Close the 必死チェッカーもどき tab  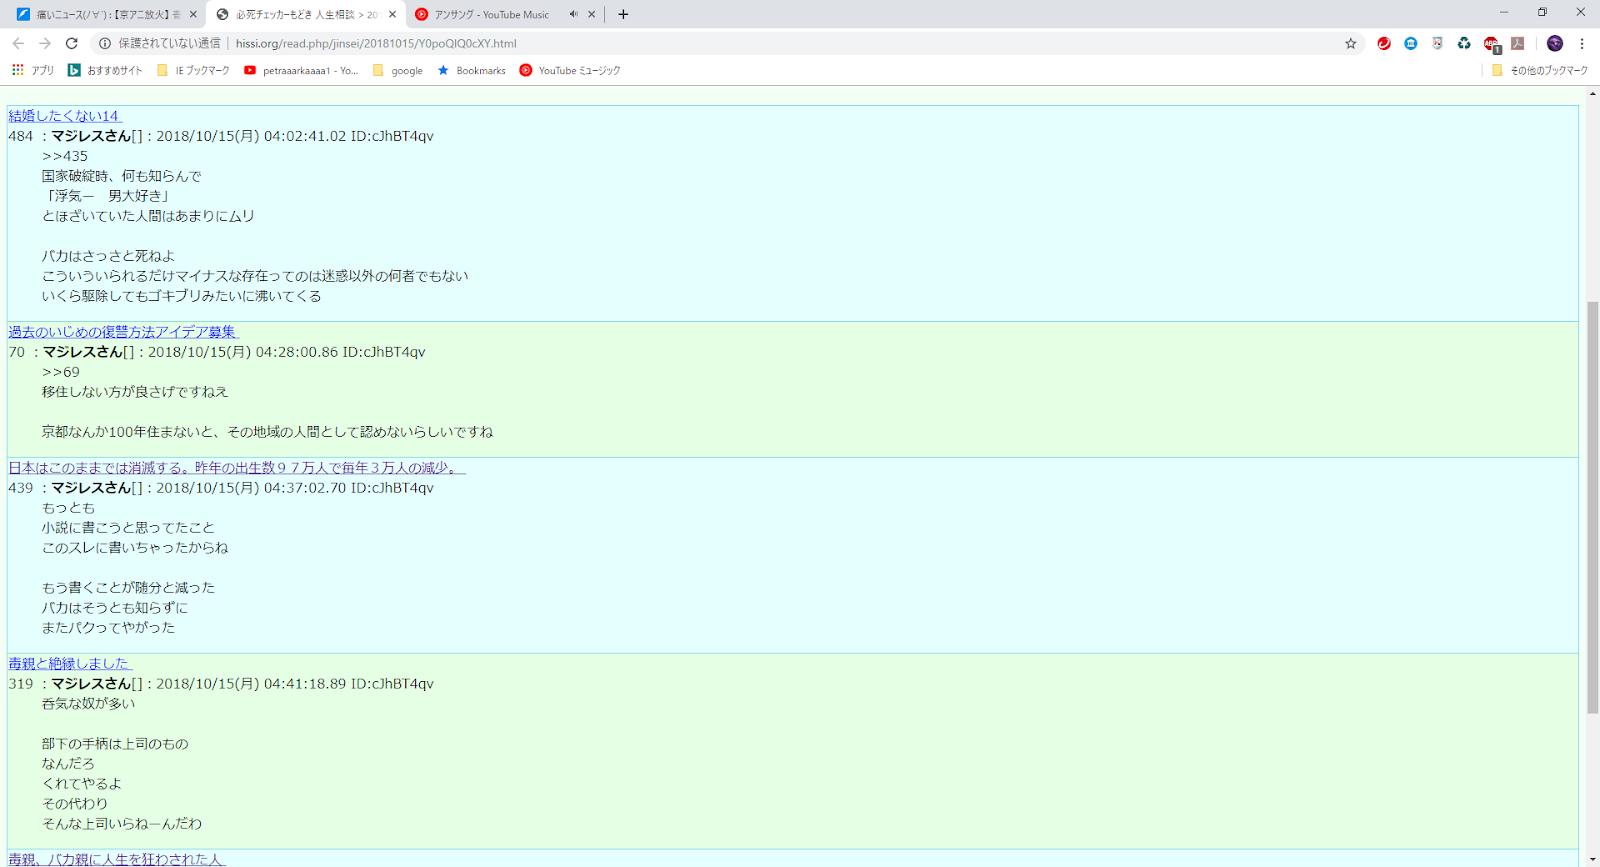392,14
